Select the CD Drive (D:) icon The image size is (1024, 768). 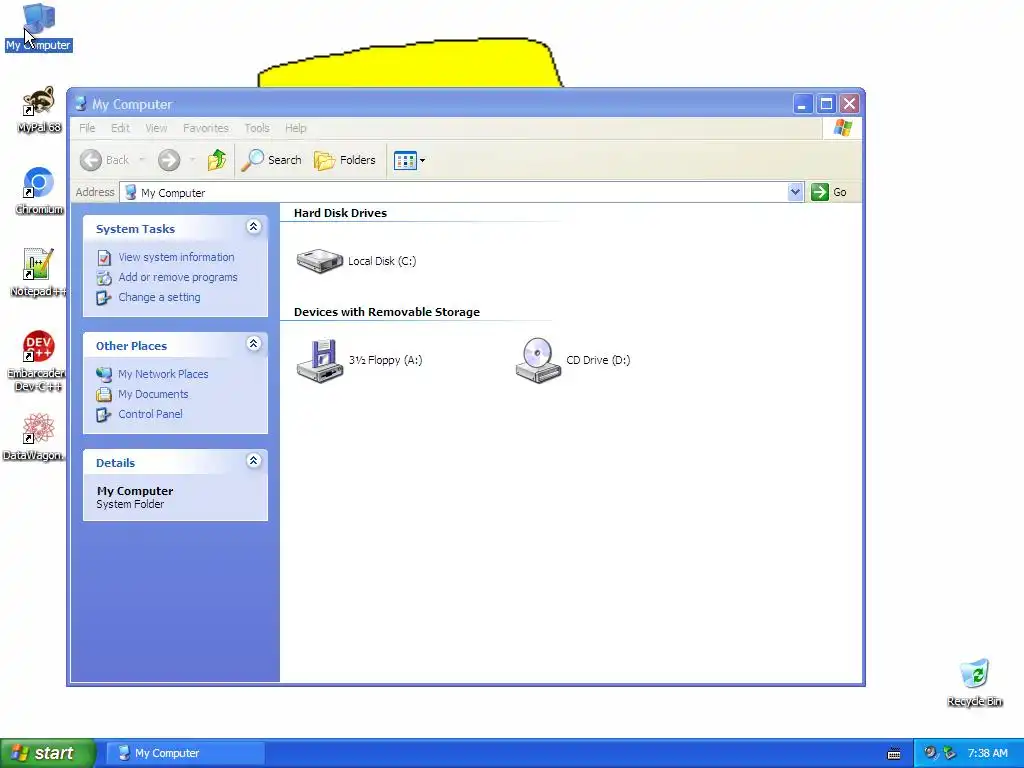[x=538, y=360]
